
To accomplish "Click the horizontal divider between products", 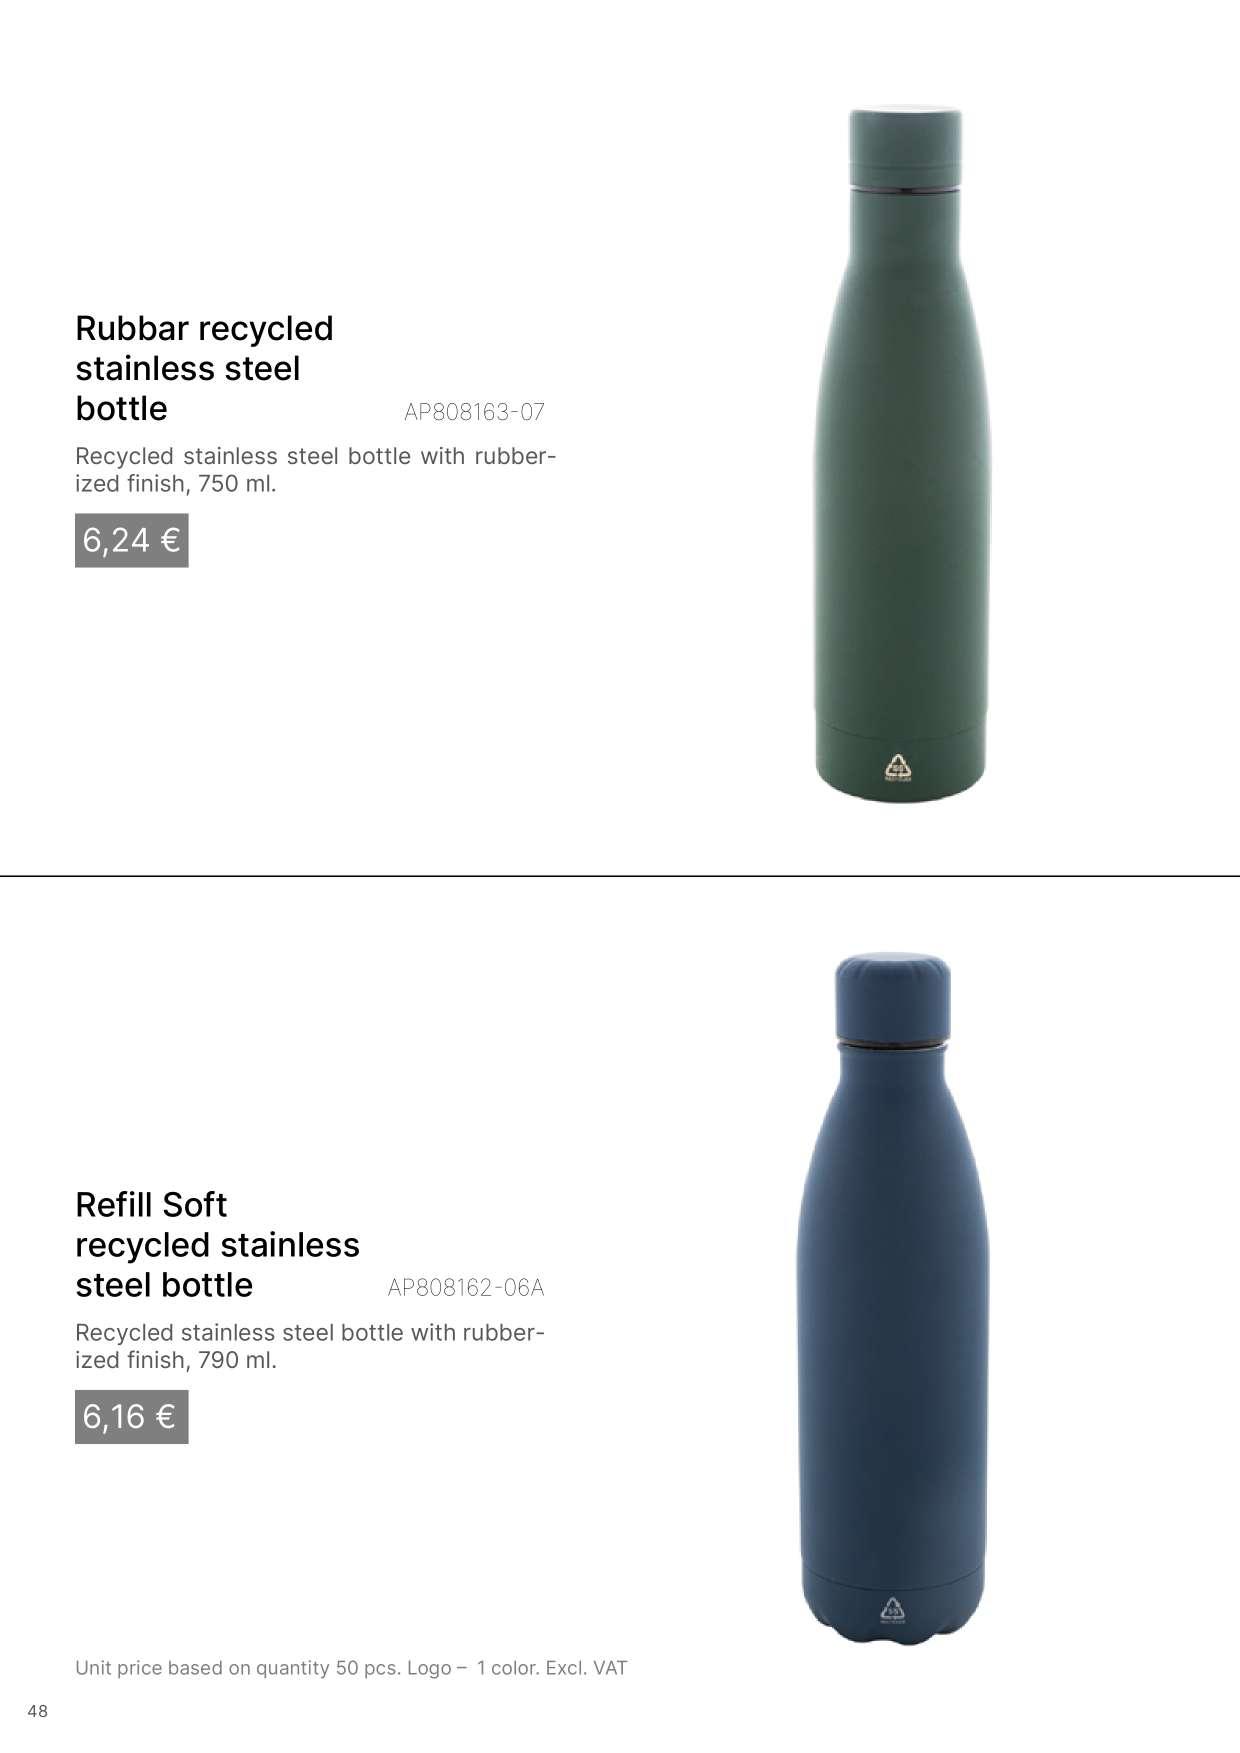I will [x=620, y=876].
